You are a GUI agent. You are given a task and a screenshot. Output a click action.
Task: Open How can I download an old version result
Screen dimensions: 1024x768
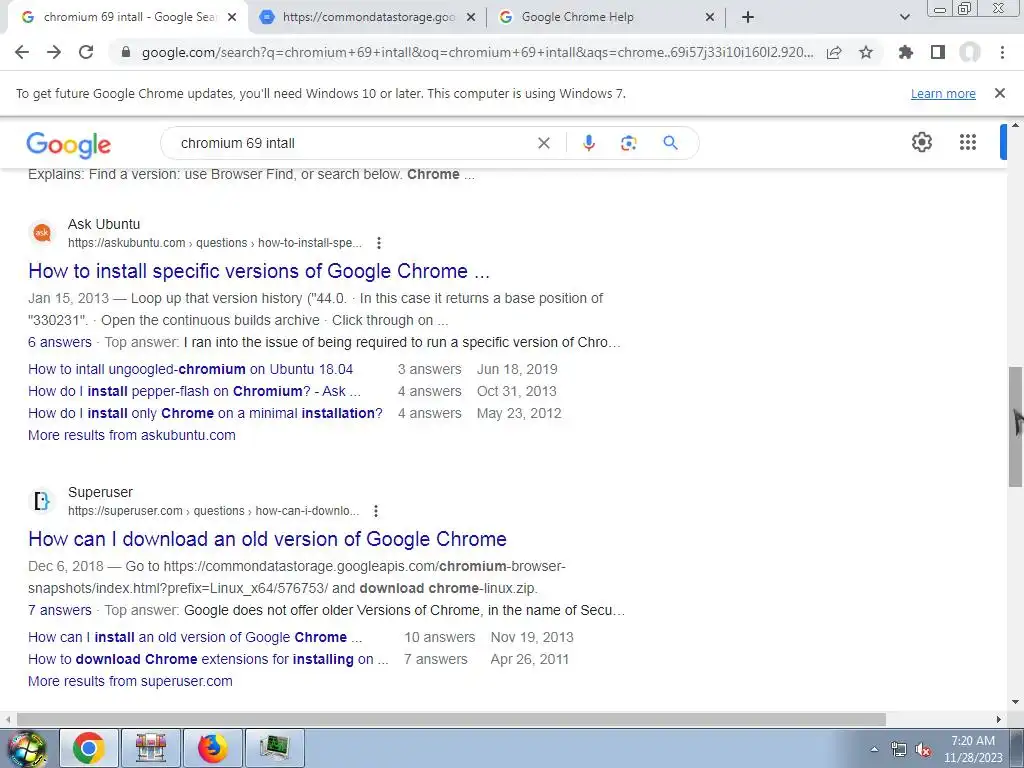[267, 539]
